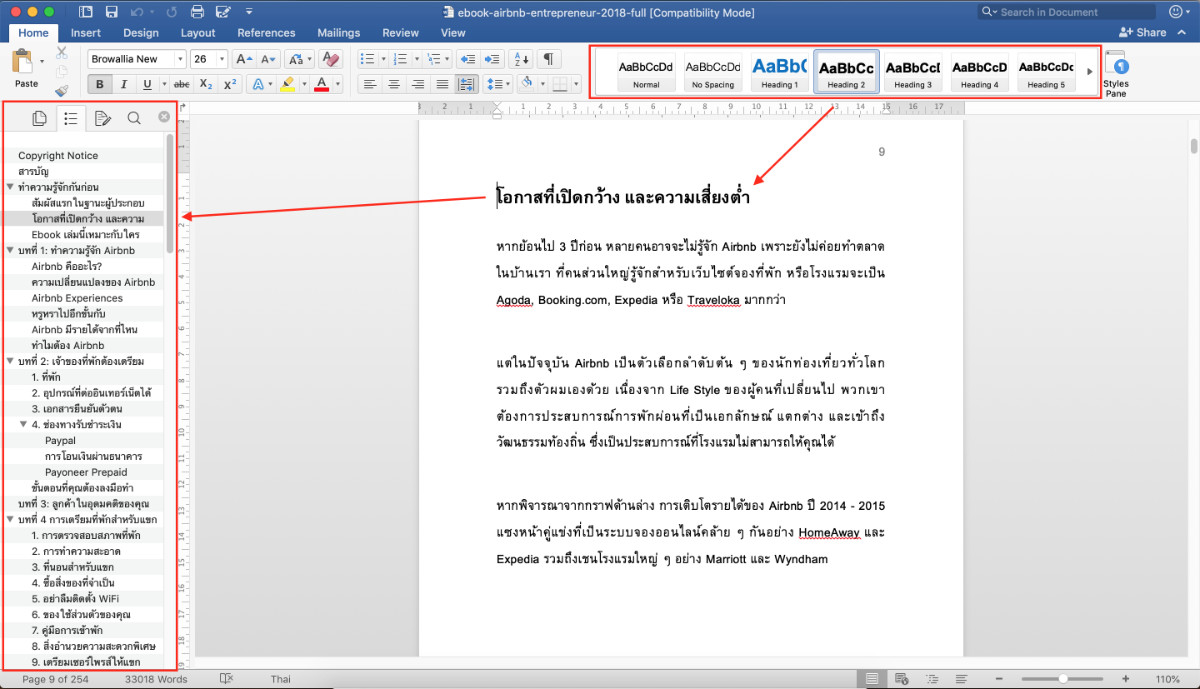Decrease font size with the smaller A
Image resolution: width=1200 pixels, height=689 pixels.
268,59
